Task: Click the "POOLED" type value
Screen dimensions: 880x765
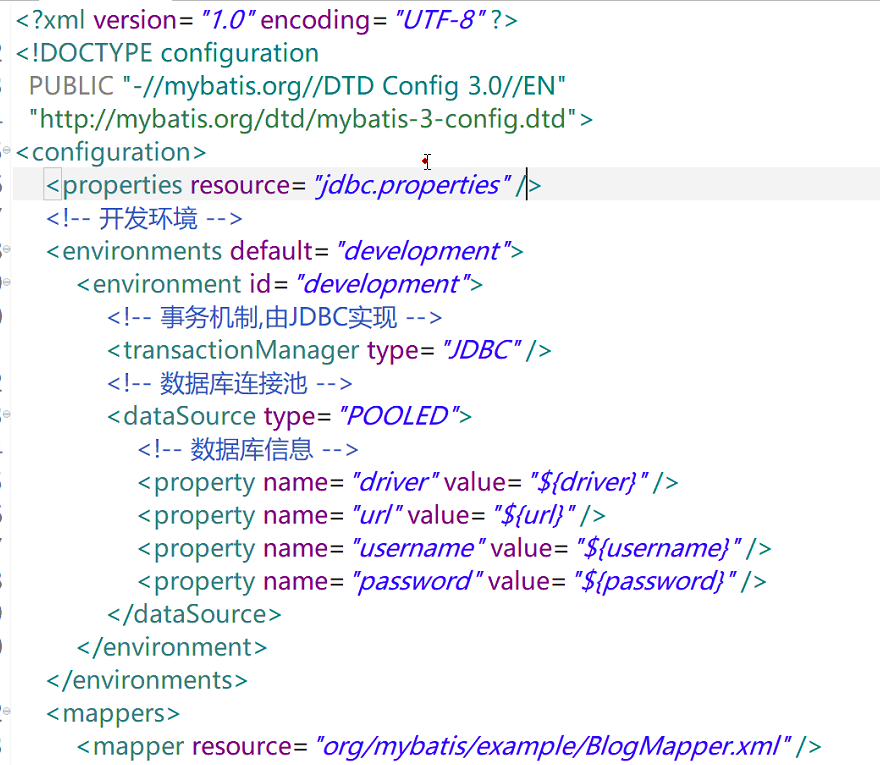Action: tap(400, 416)
